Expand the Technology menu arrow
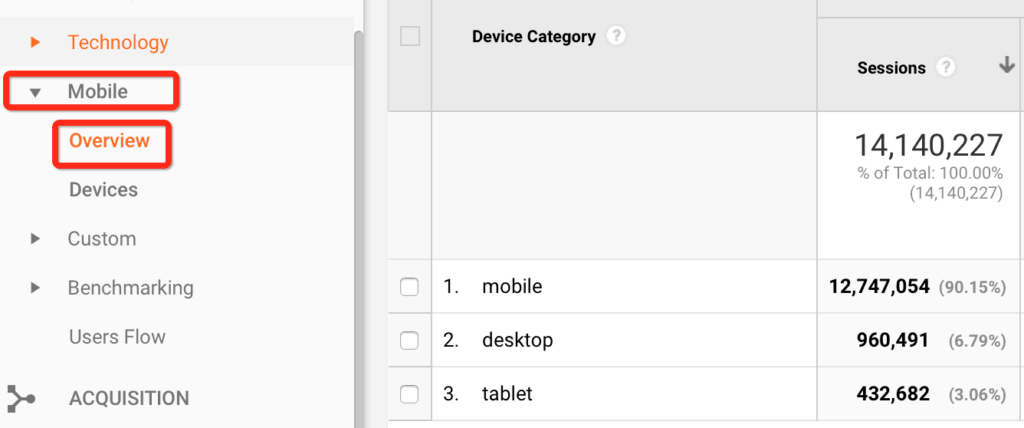 35,43
